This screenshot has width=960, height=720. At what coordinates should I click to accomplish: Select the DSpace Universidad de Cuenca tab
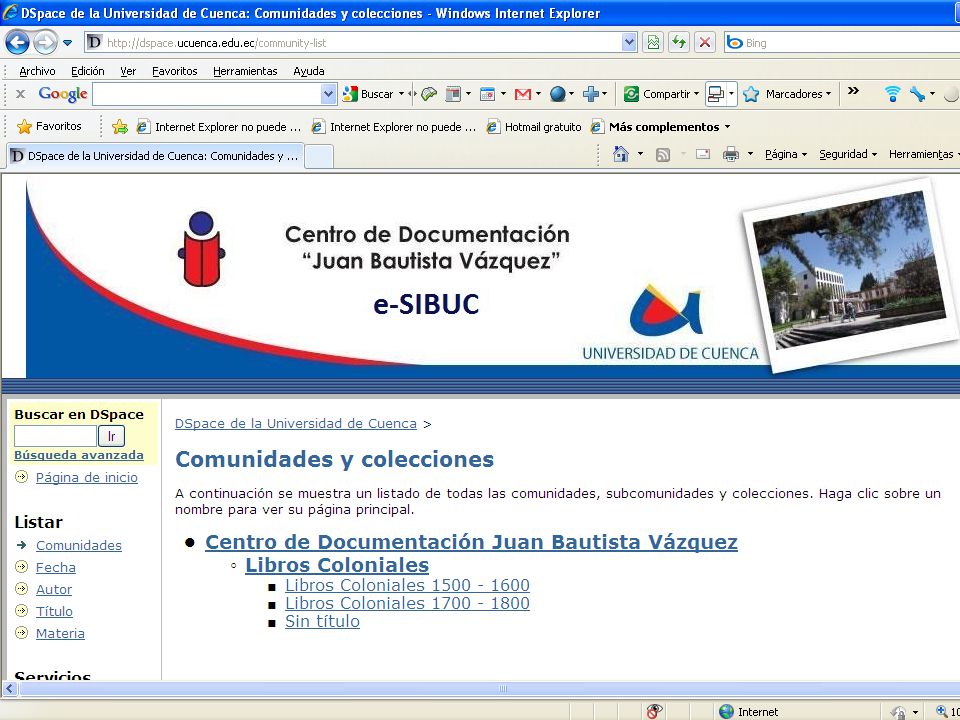(x=155, y=156)
